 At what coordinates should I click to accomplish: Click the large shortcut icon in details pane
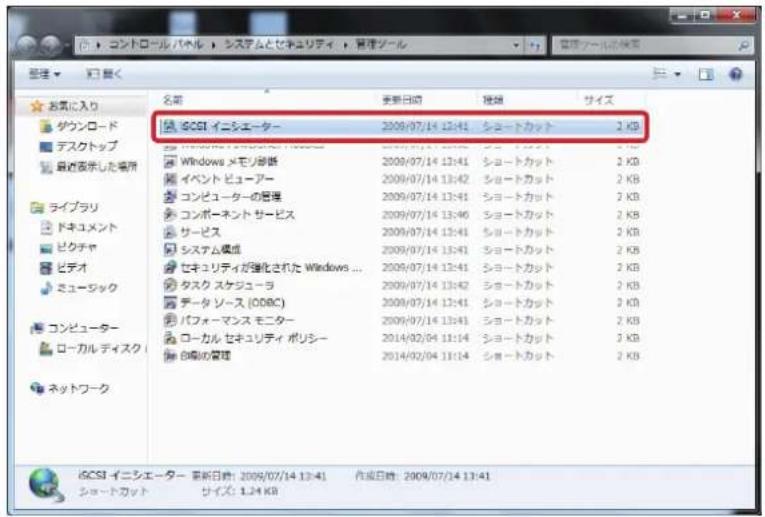46,485
